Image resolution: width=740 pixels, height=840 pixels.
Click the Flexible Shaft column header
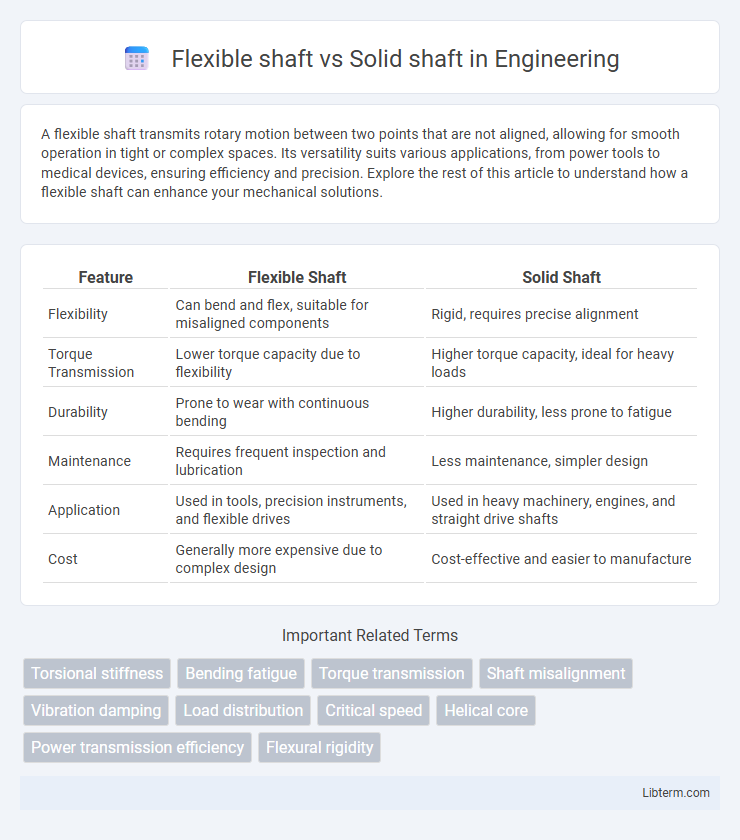pos(297,277)
